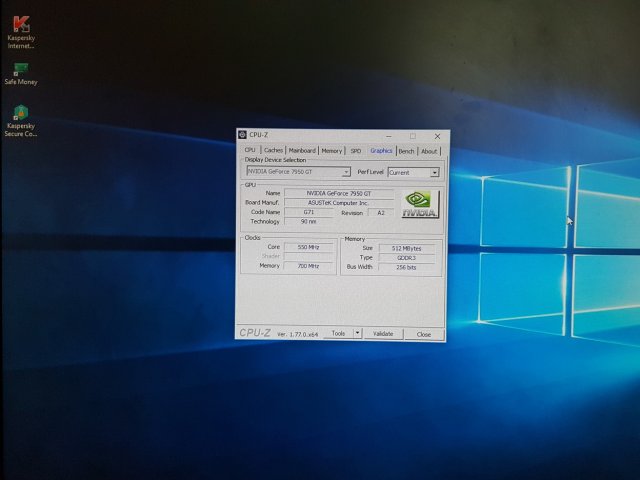This screenshot has height=480, width=640.
Task: Close the CPU-Z window with X
Action: [437, 136]
